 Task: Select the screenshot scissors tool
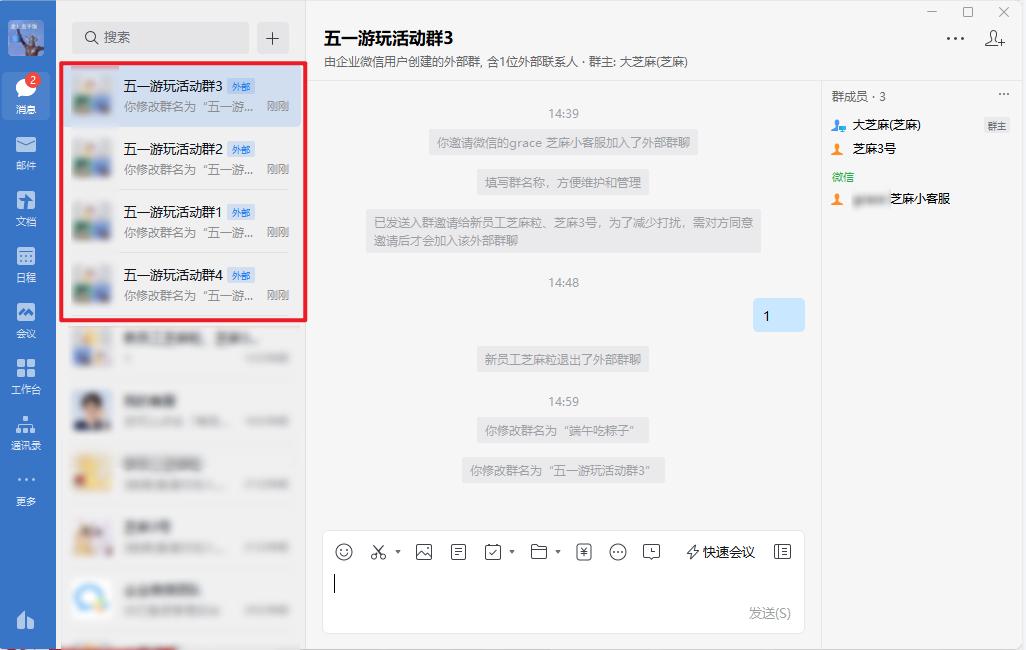pyautogui.click(x=378, y=551)
